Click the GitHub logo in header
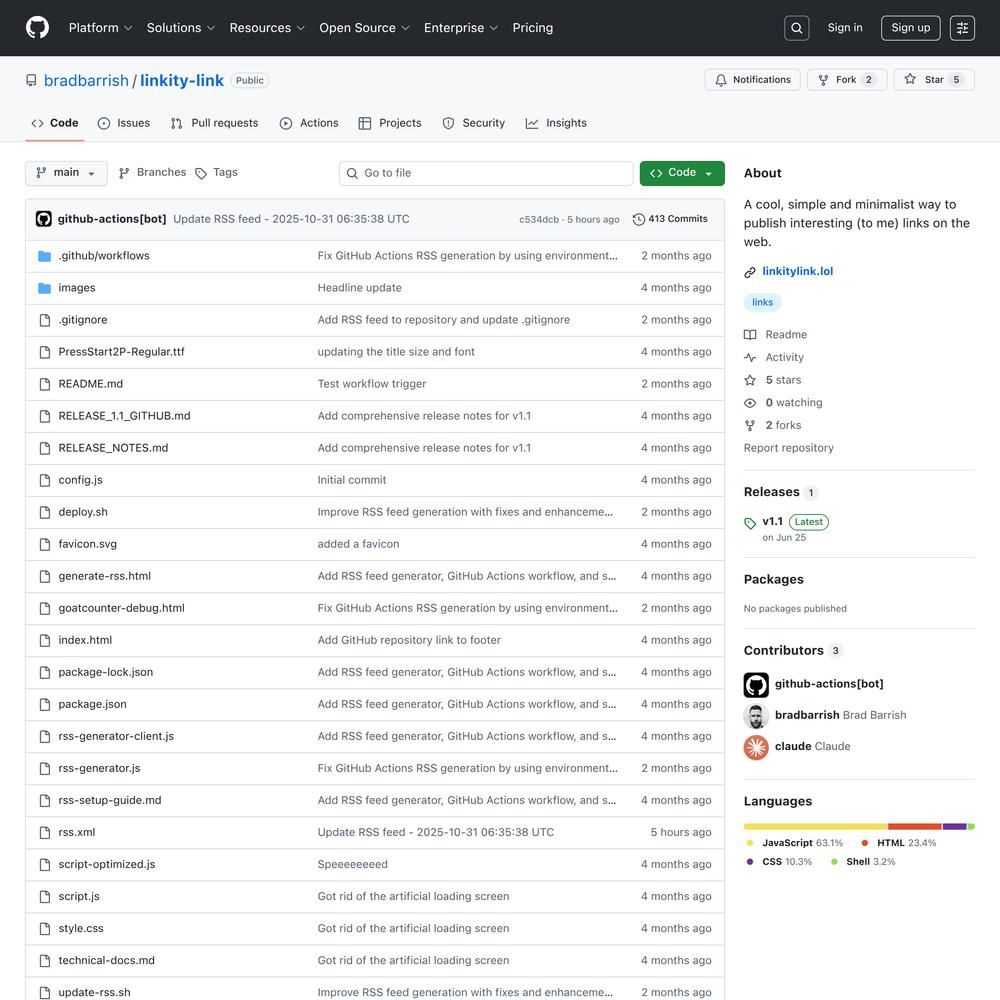This screenshot has width=1000, height=1000. click(x=37, y=28)
